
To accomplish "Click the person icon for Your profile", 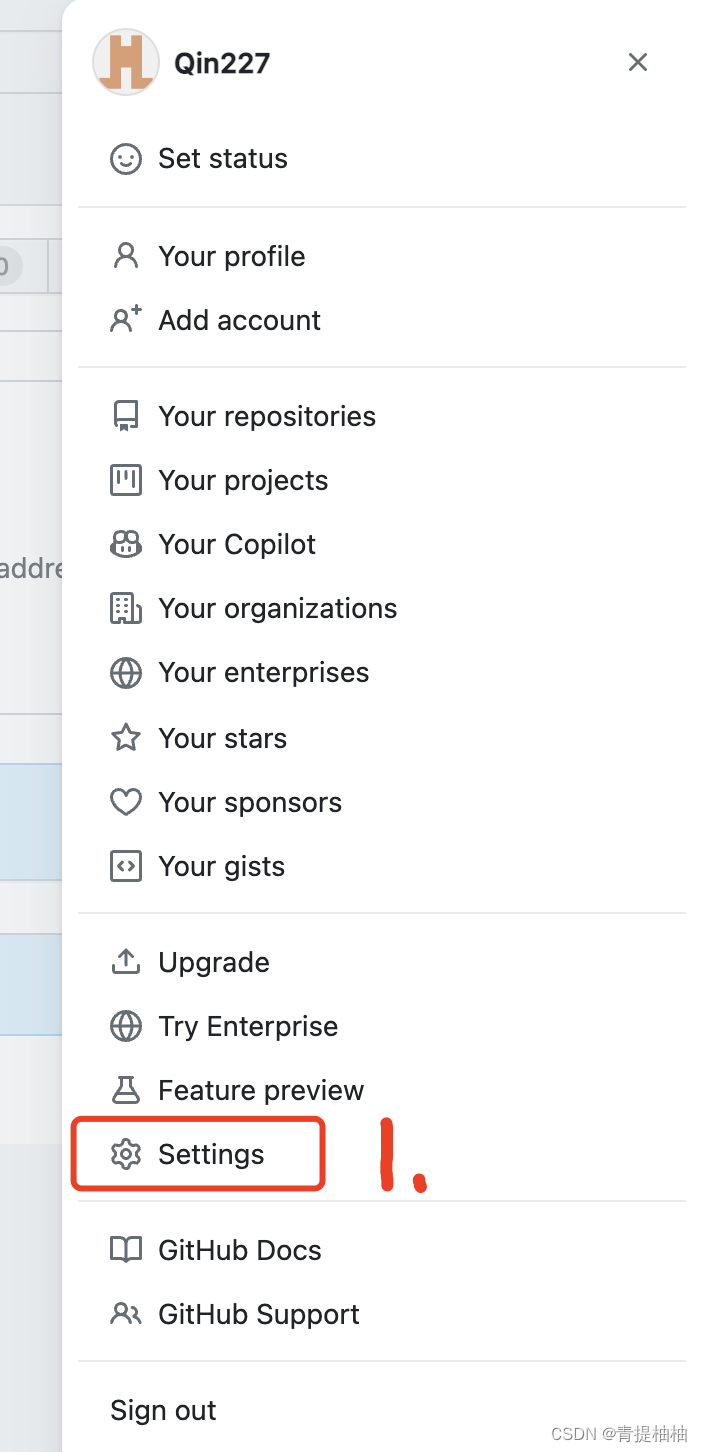I will coord(126,256).
